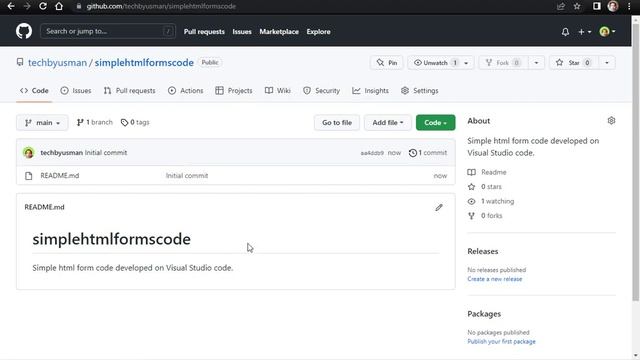Click Pull requests in top header
This screenshot has height=360, width=640.
coord(204,31)
